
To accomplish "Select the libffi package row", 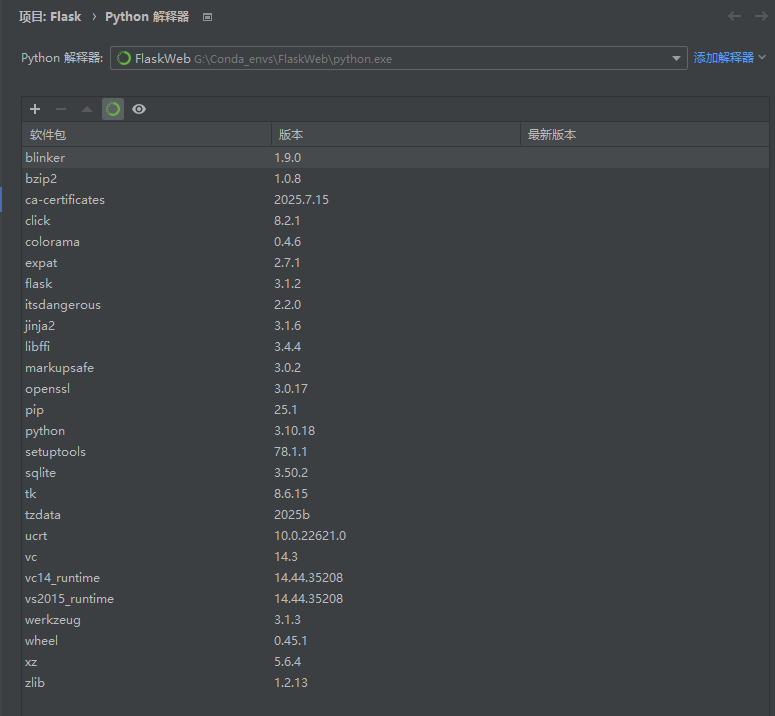I will point(395,346).
